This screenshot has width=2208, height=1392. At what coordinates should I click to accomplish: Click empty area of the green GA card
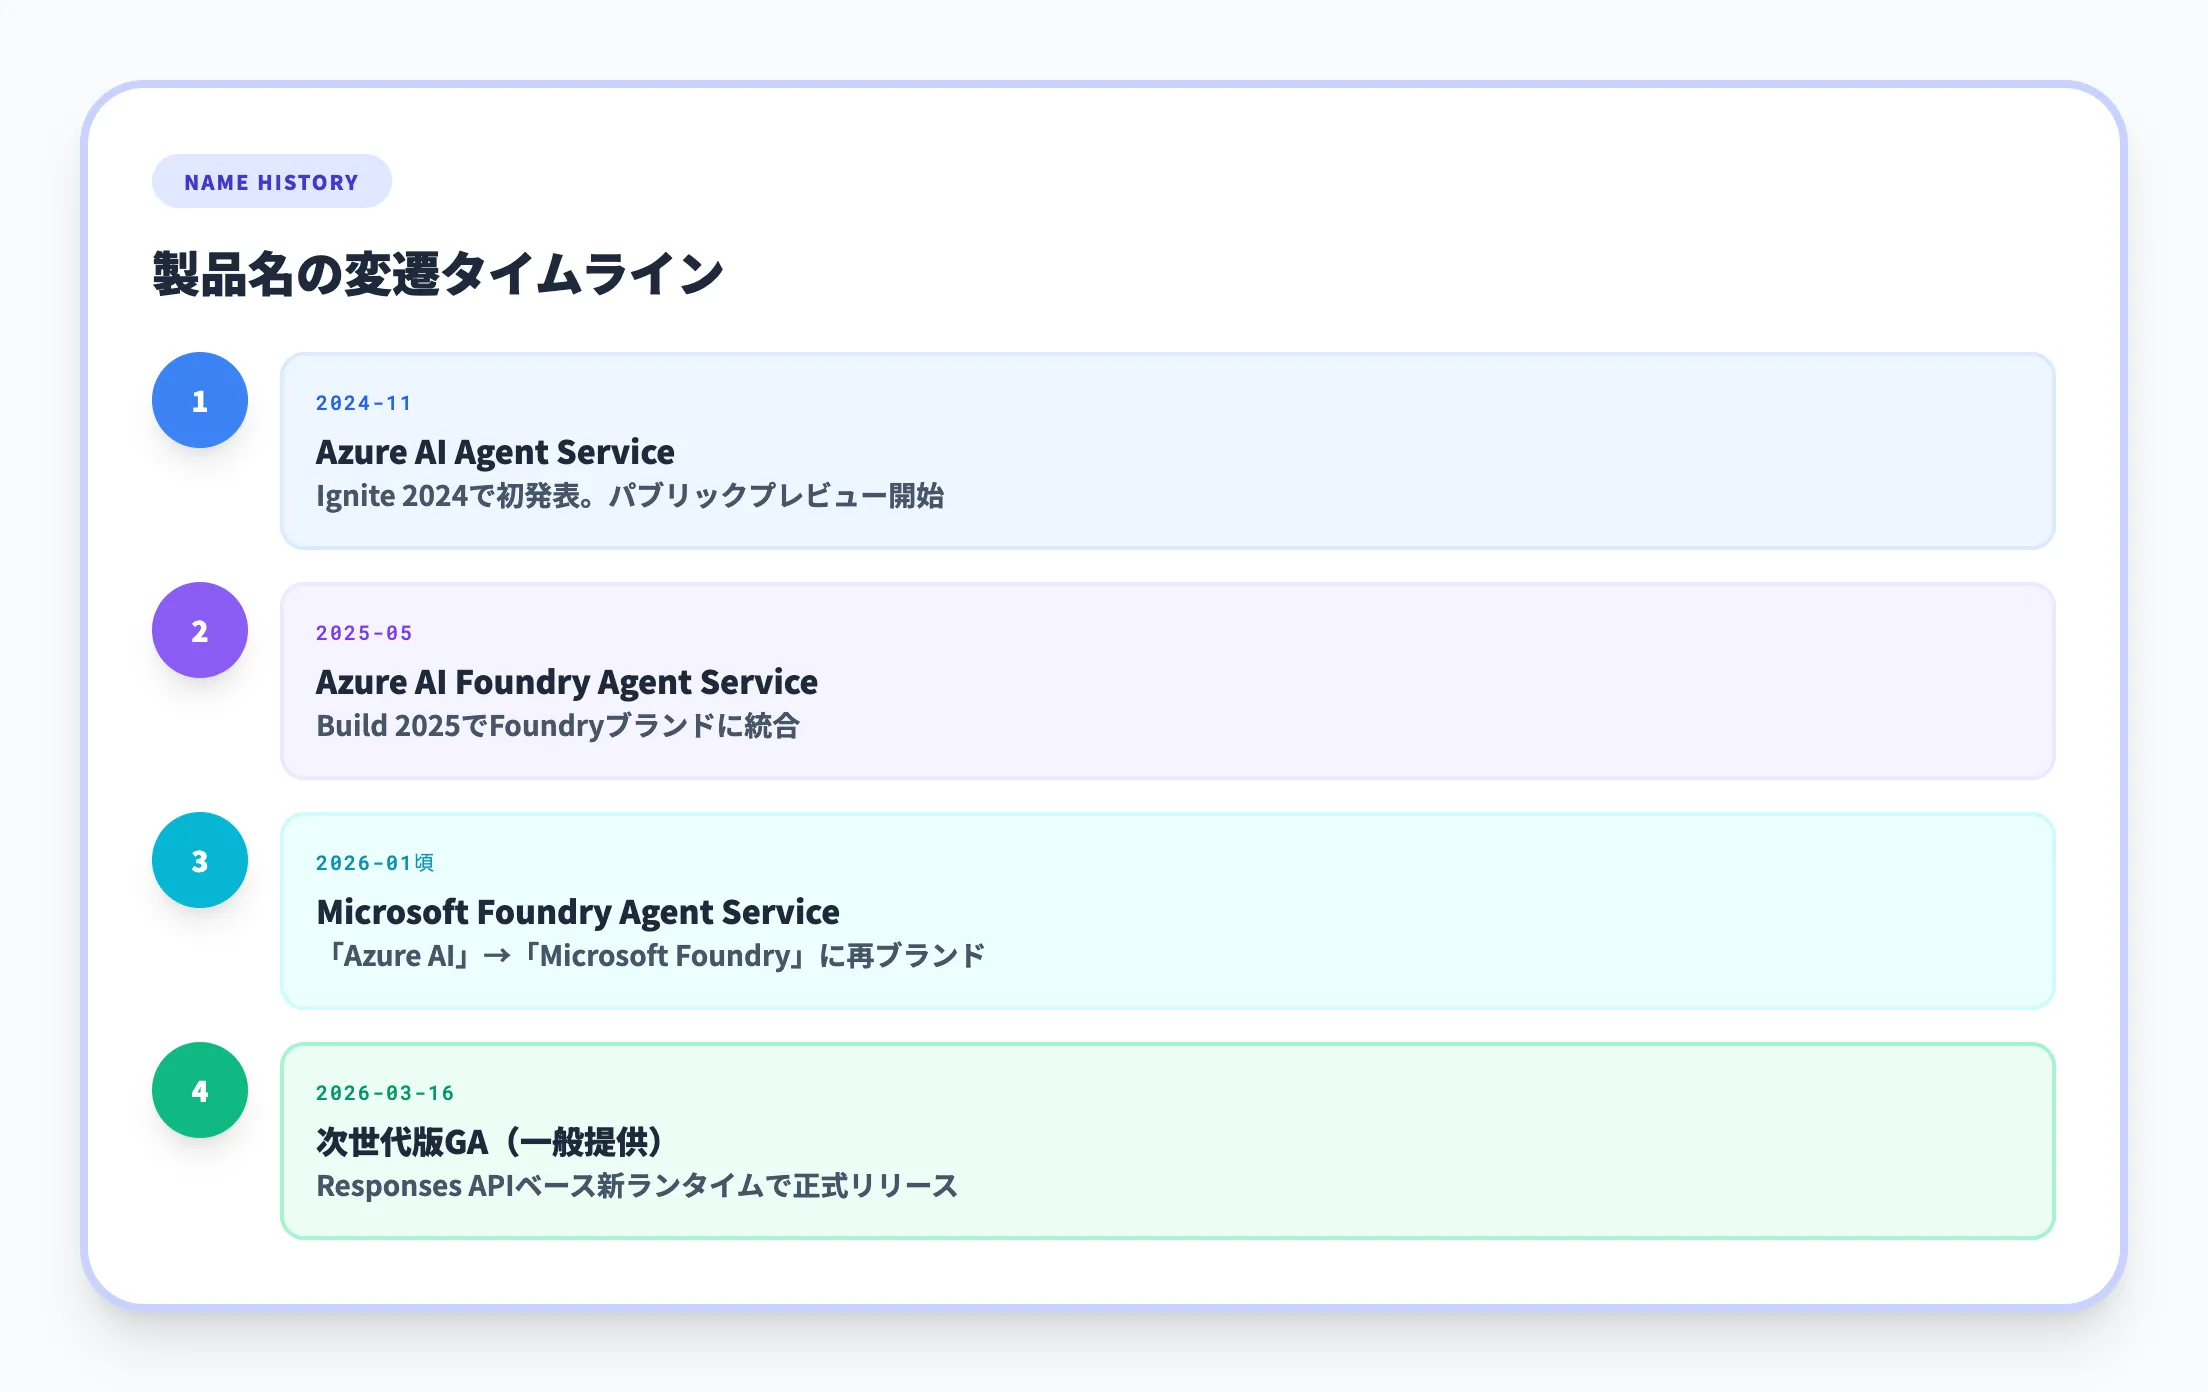coord(1500,1140)
